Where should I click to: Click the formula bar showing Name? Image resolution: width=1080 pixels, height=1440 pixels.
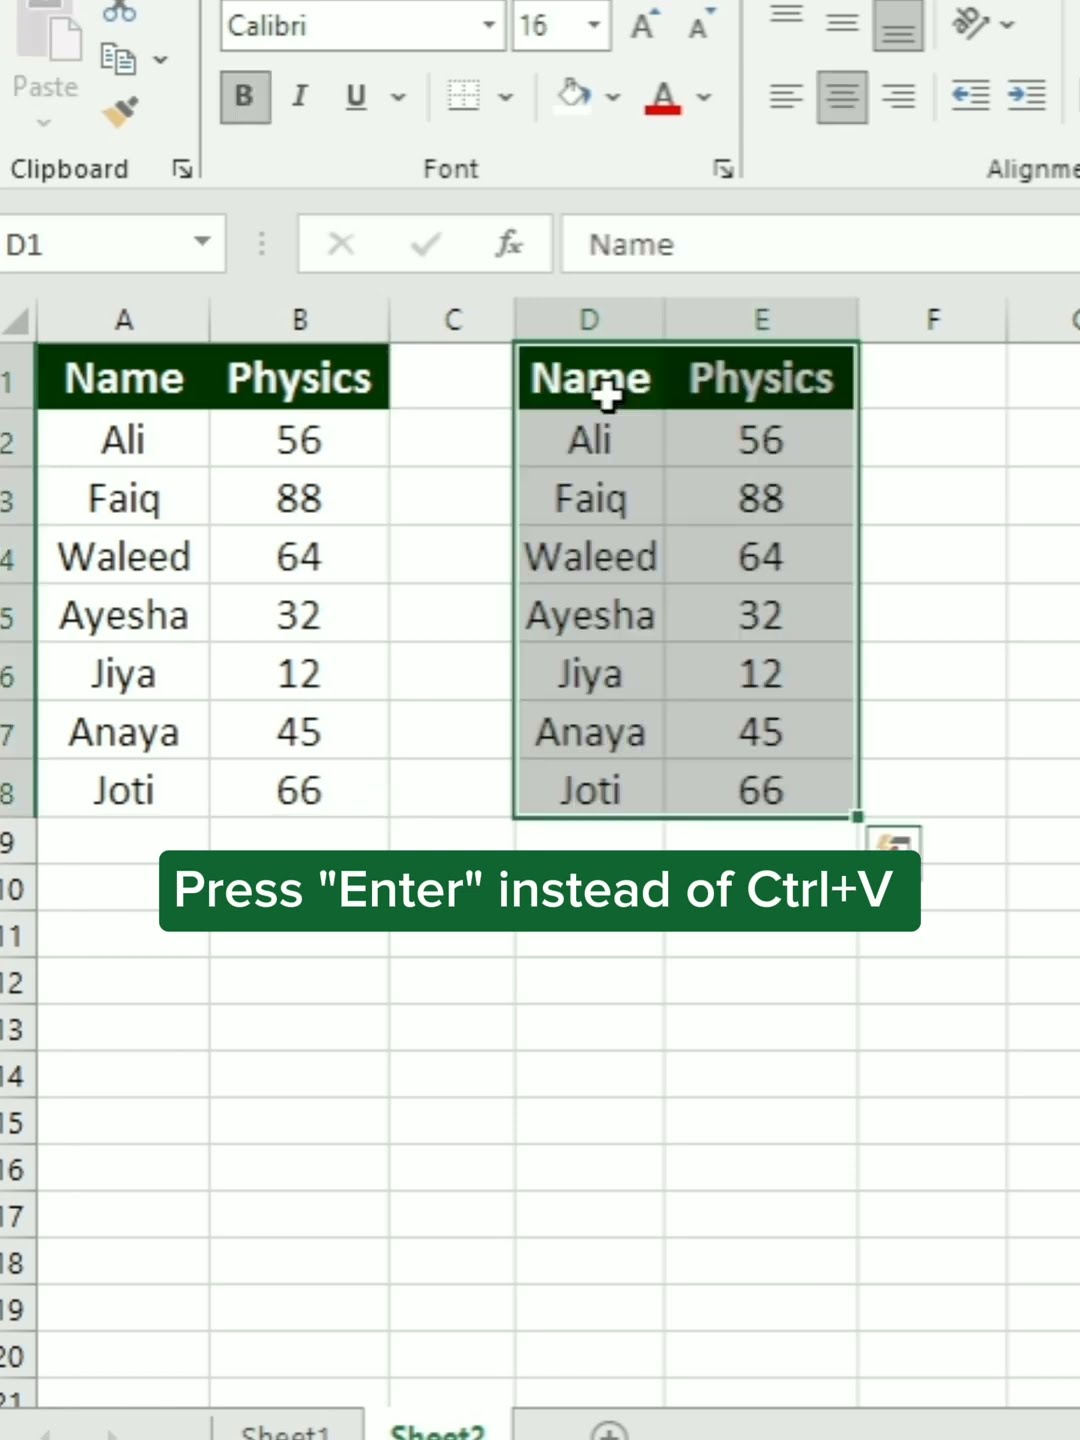coord(820,244)
